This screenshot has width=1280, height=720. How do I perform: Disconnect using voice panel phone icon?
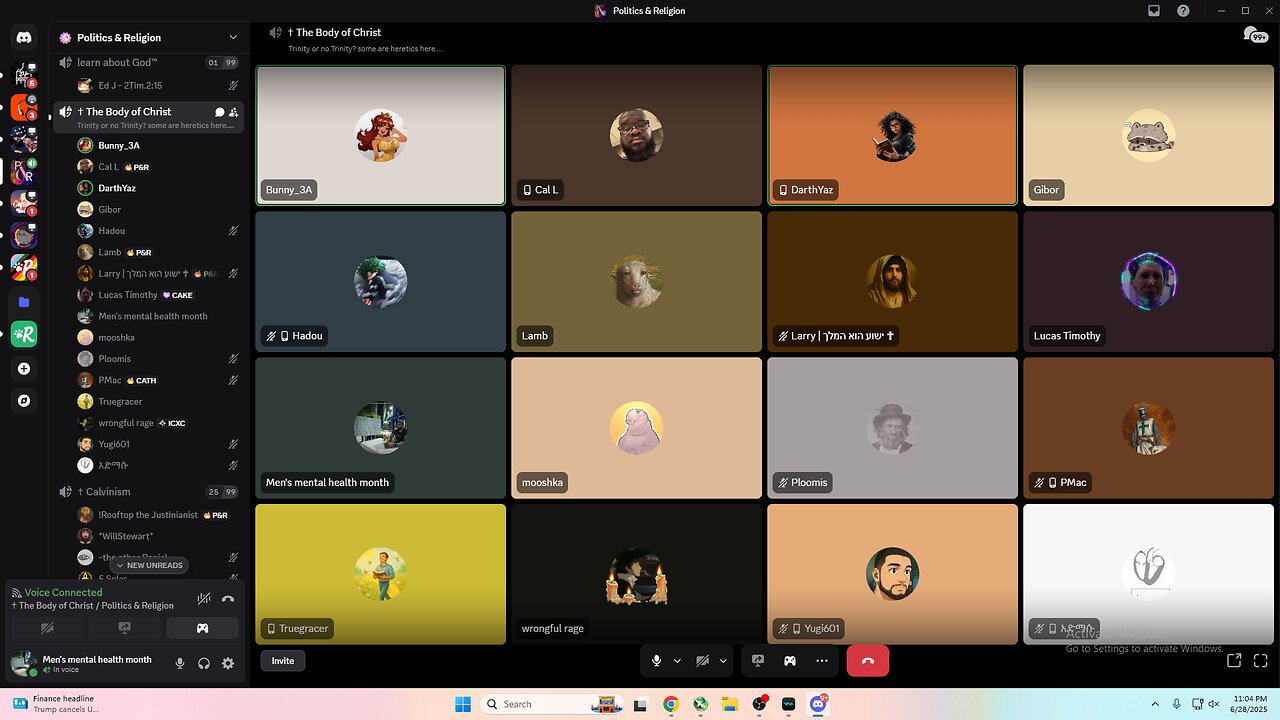pyautogui.click(x=228, y=599)
